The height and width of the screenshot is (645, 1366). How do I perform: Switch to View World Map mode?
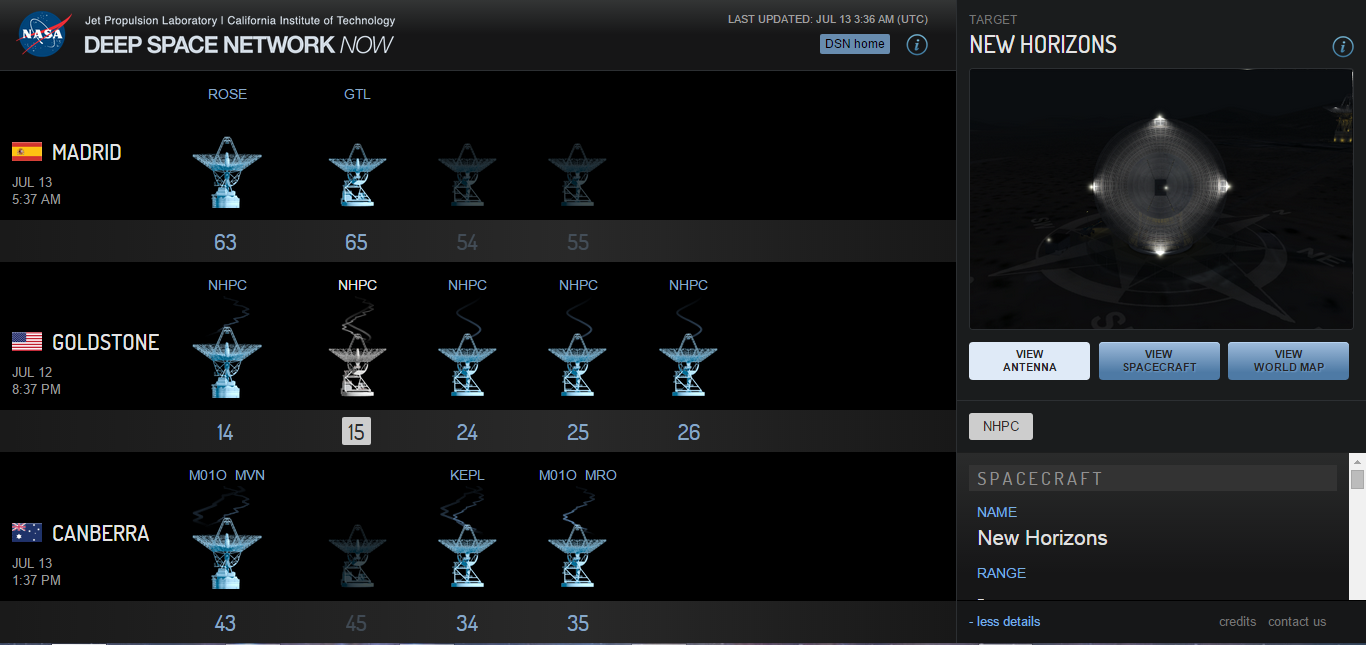[x=1288, y=361]
